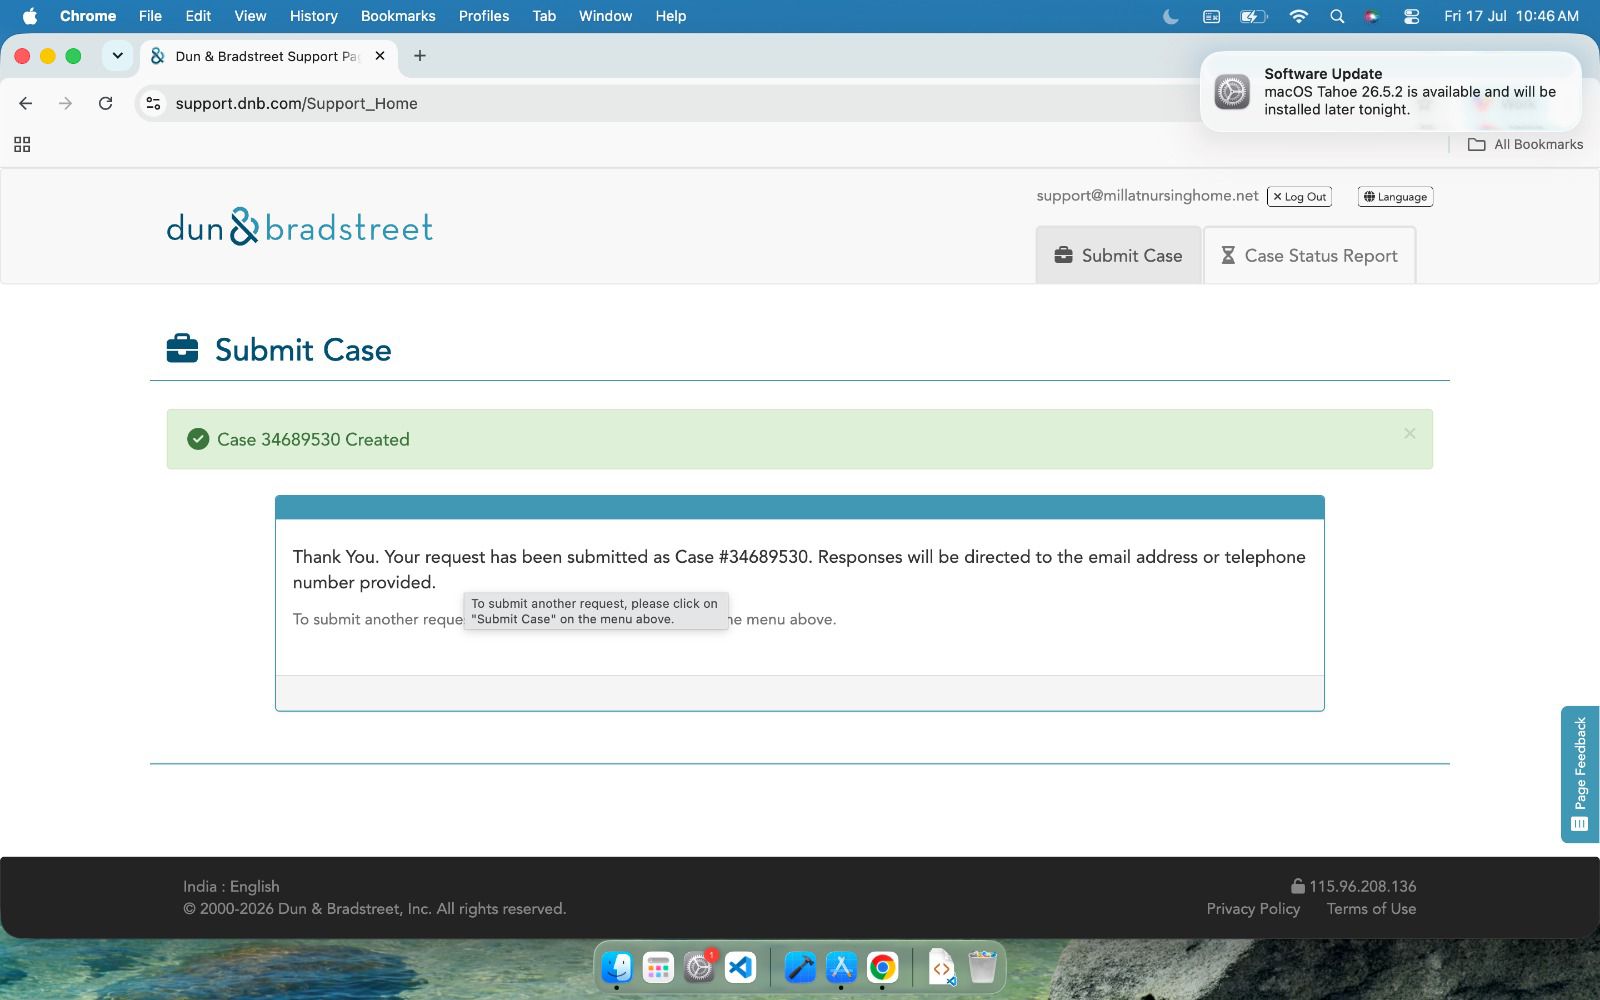Open the File menu
1600x1000 pixels.
[x=150, y=16]
